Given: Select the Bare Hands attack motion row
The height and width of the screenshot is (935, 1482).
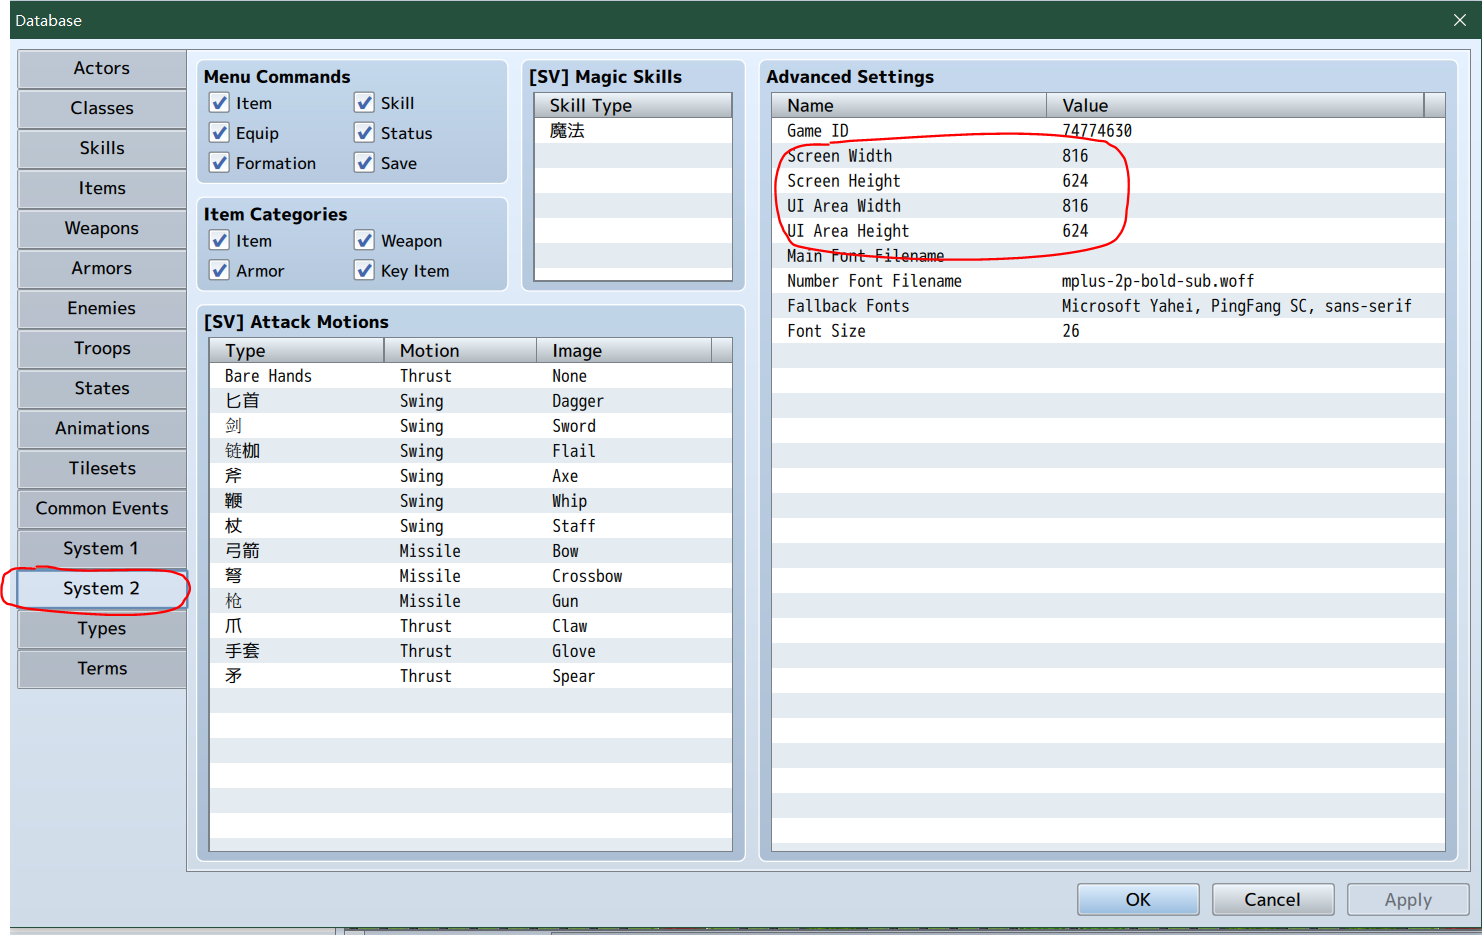Looking at the screenshot, I should pyautogui.click(x=471, y=376).
